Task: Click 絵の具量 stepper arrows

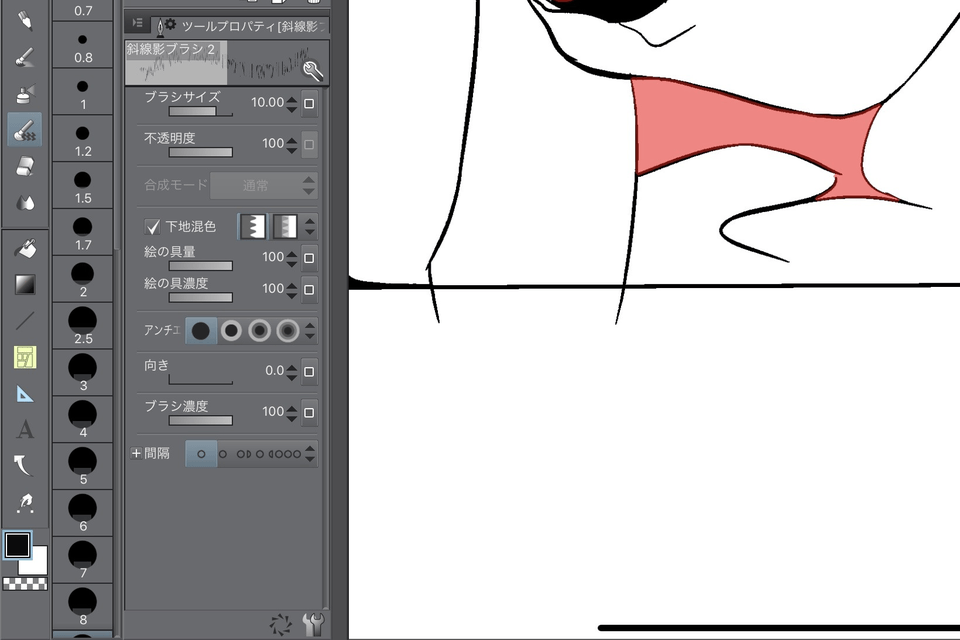Action: coord(292,258)
